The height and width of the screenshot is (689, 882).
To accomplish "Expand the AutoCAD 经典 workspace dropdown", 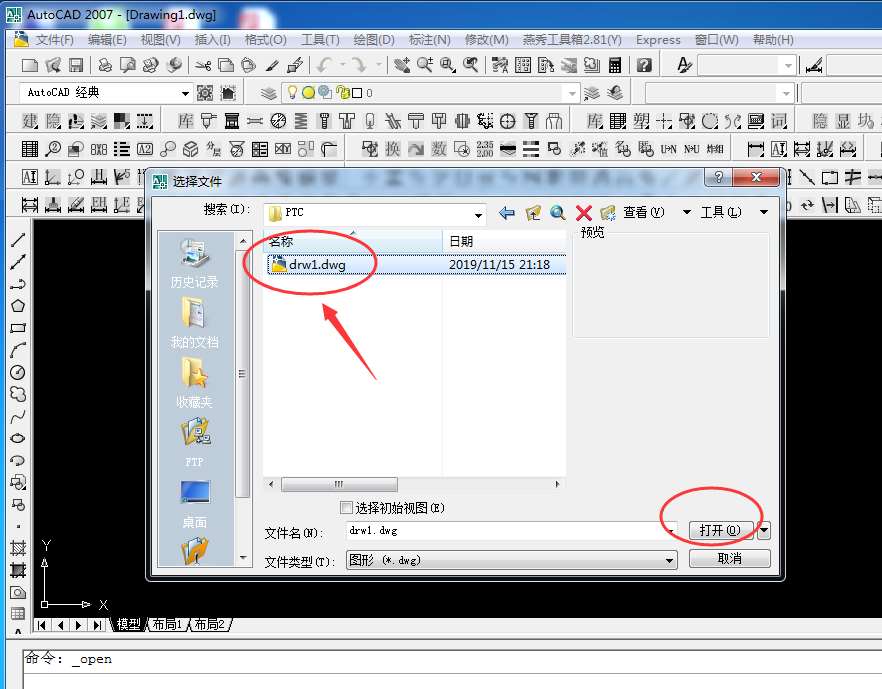I will [x=185, y=93].
